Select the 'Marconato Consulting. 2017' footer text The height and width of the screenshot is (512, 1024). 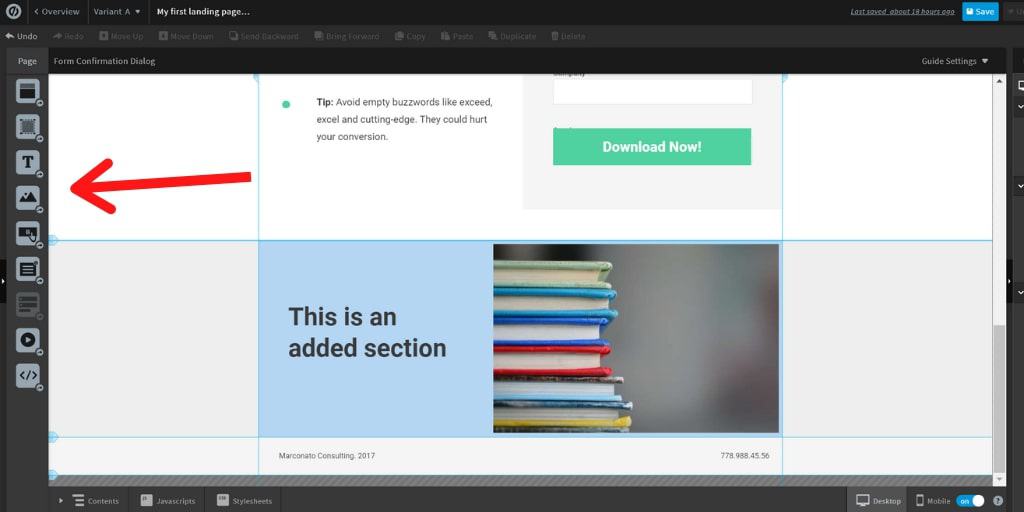tap(327, 456)
